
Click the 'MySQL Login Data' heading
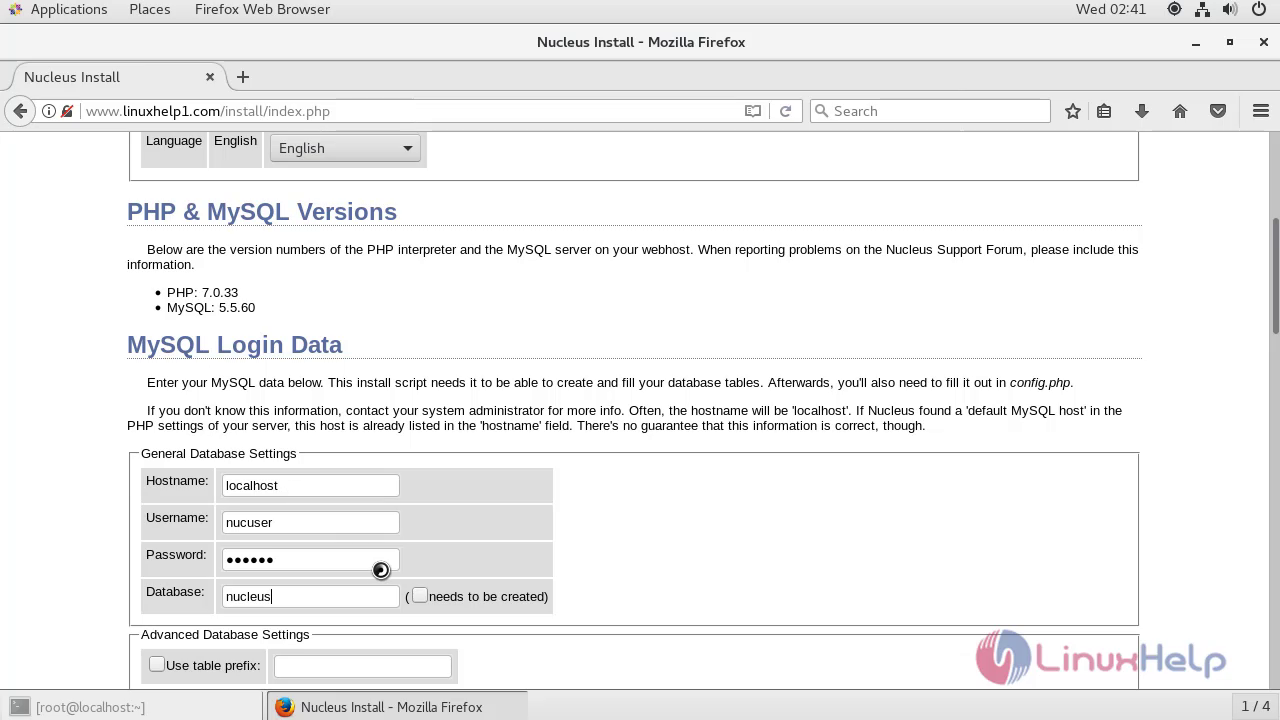coord(234,345)
